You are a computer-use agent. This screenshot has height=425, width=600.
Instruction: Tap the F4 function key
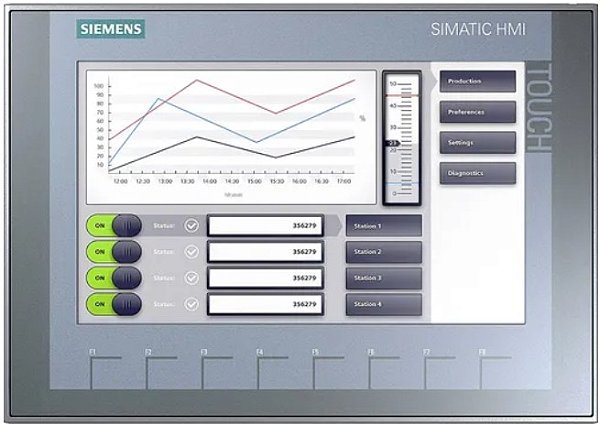(x=273, y=370)
